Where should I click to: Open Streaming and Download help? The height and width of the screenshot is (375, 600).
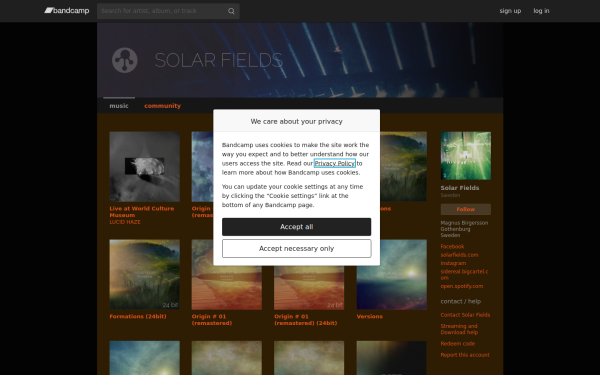point(459,329)
